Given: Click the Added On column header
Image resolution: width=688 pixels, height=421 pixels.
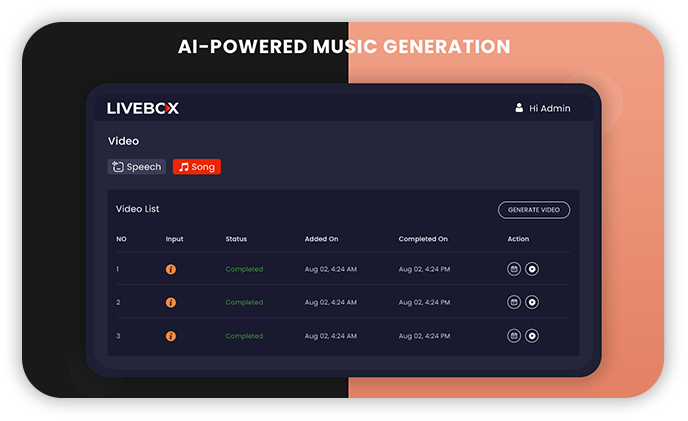Looking at the screenshot, I should click(321, 239).
